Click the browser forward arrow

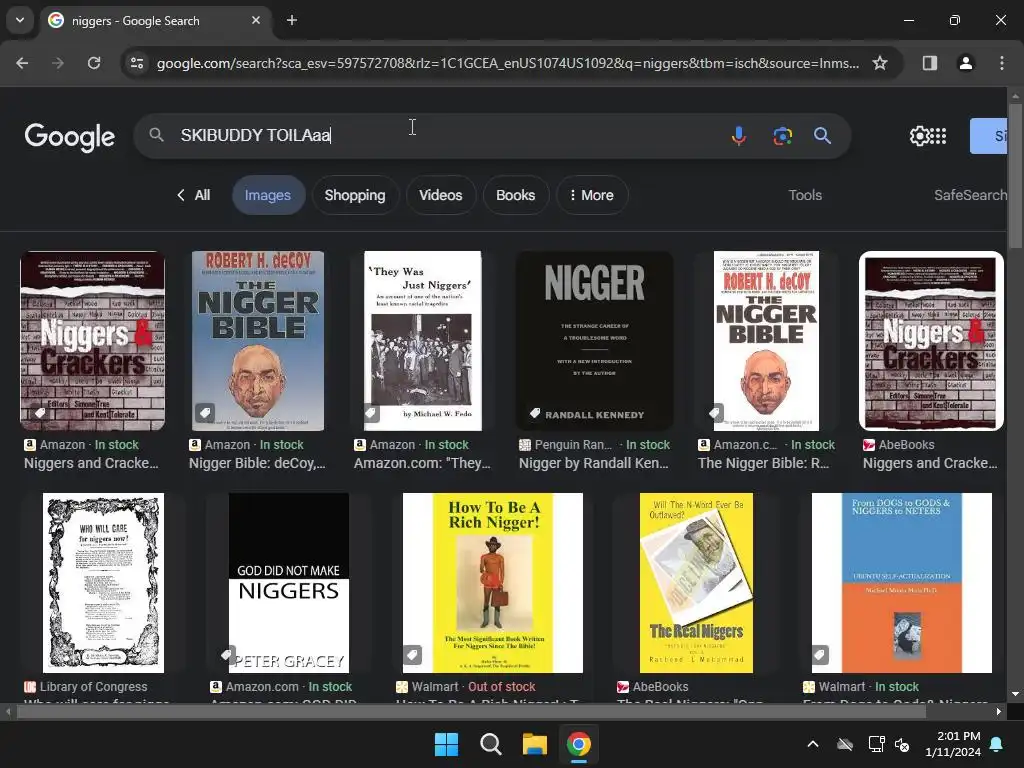58,63
